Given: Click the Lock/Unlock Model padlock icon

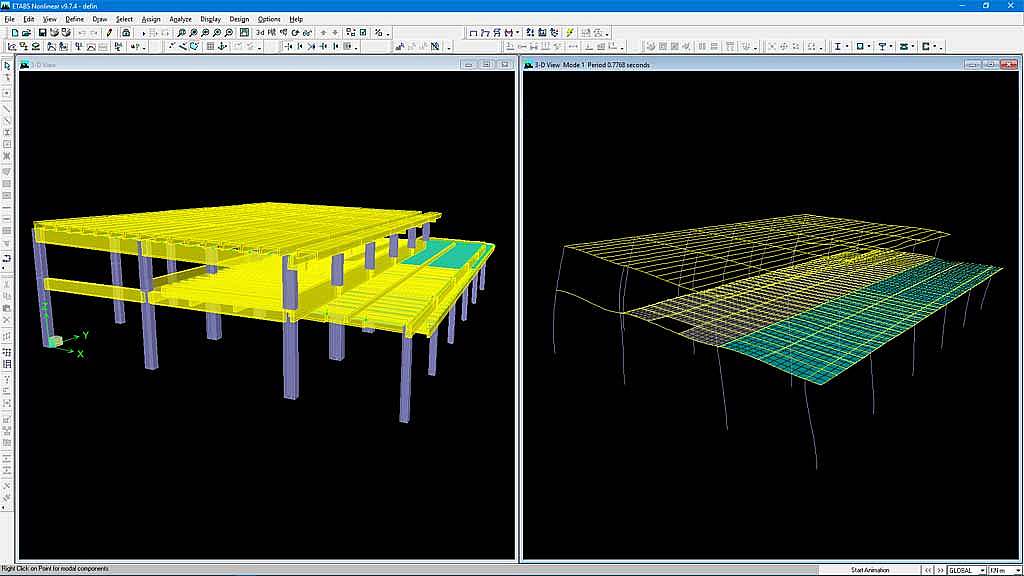Looking at the screenshot, I should [126, 32].
